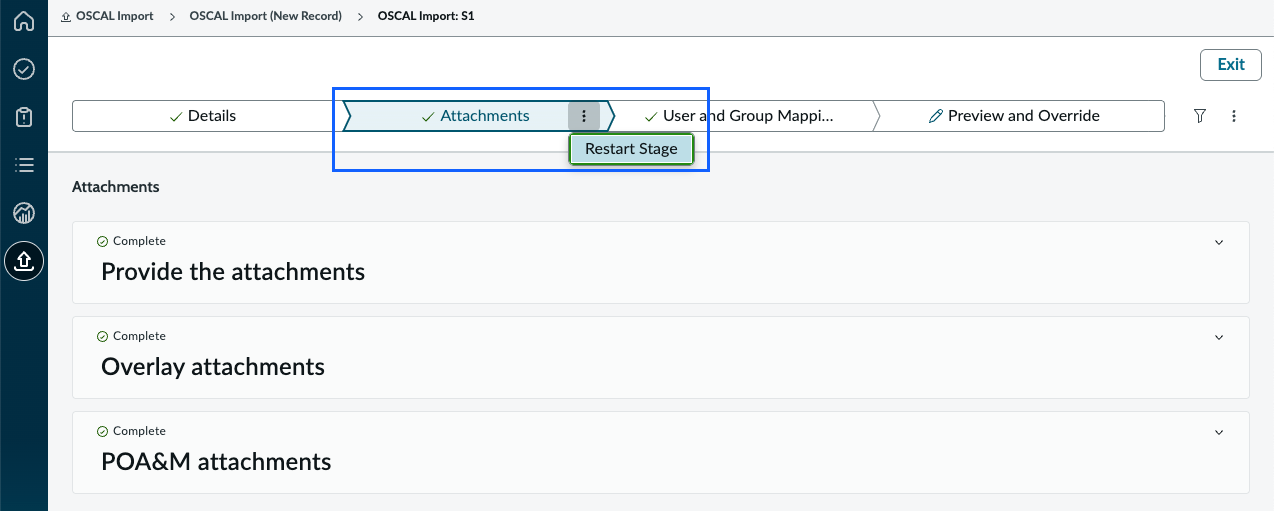Click the Attachments stage kebab menu
1274x511 pixels.
click(x=584, y=116)
